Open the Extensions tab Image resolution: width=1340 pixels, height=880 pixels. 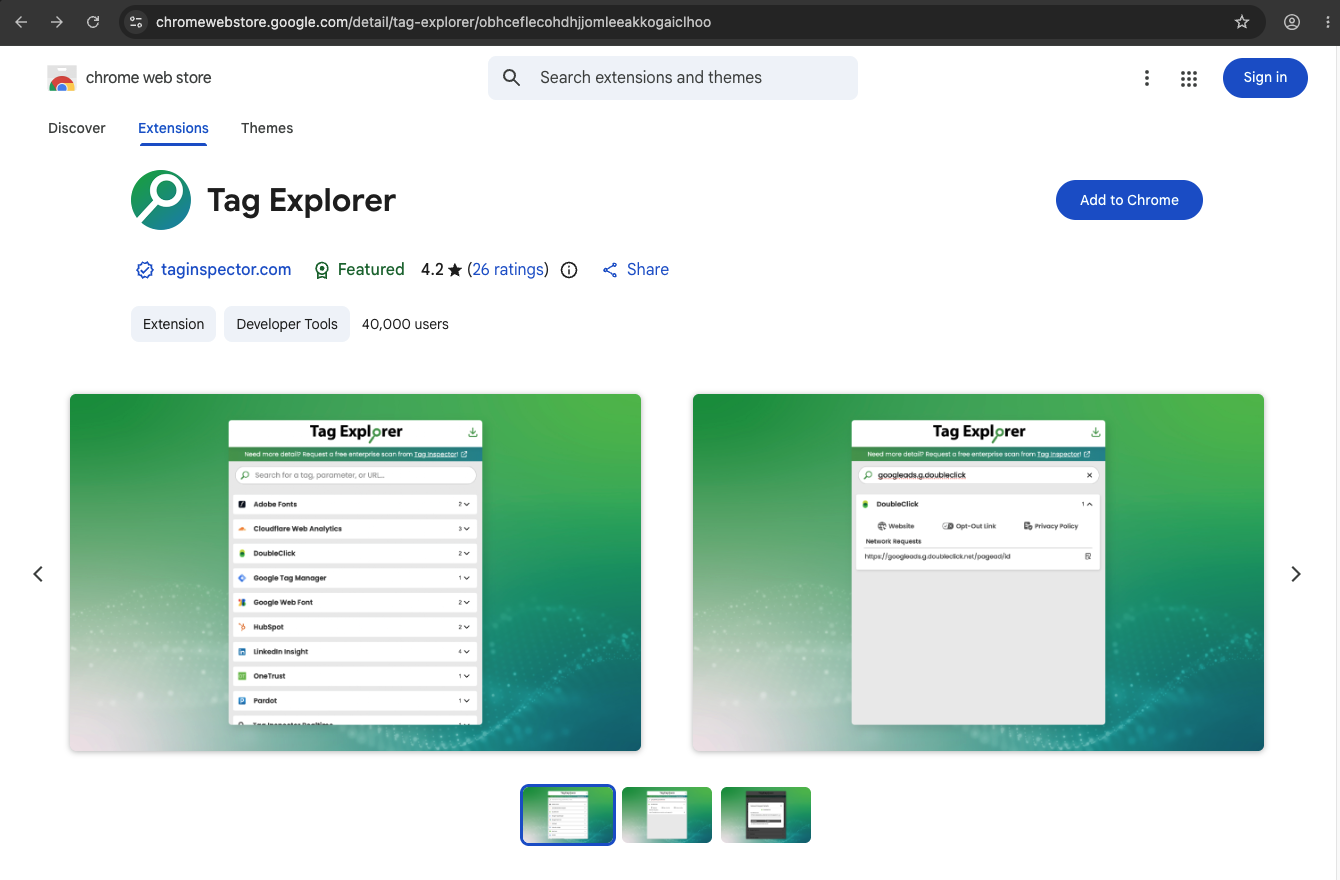(x=173, y=128)
